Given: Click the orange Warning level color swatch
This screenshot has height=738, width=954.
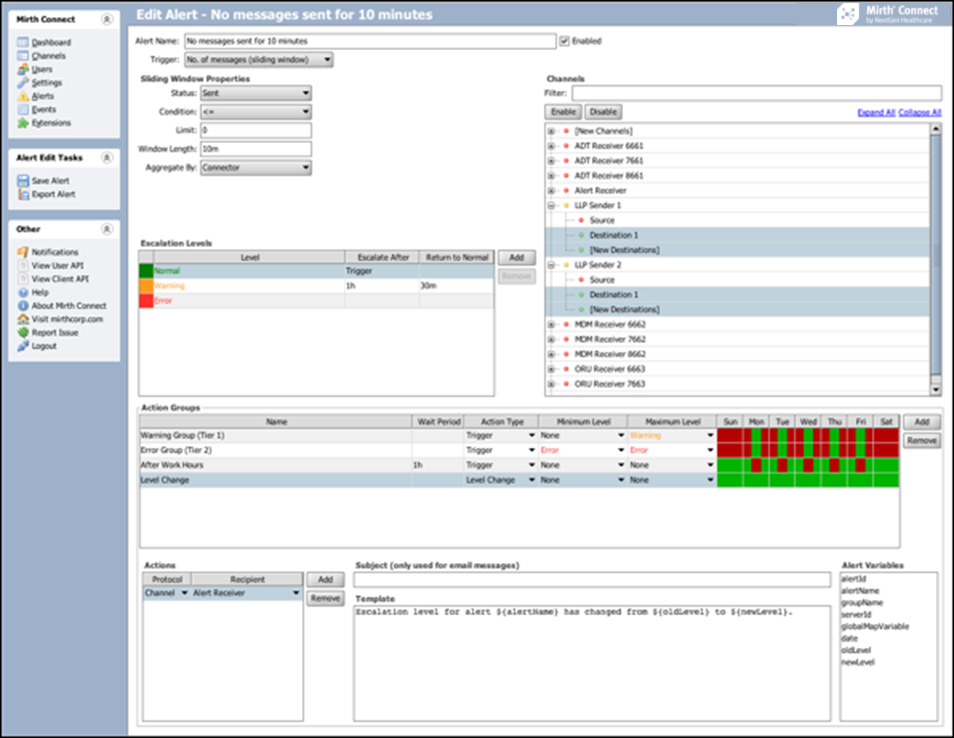Looking at the screenshot, I should click(x=146, y=286).
